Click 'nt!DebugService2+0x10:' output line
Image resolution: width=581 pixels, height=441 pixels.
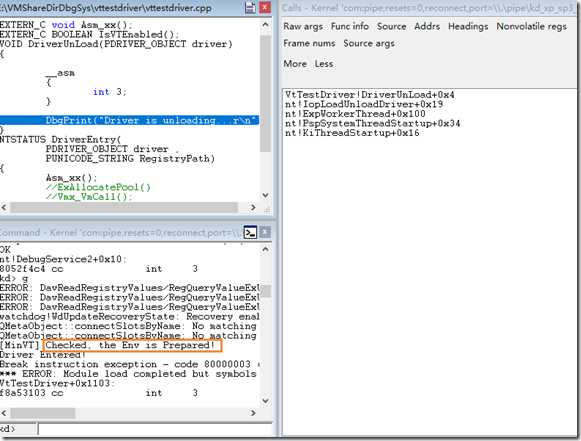click(63, 259)
